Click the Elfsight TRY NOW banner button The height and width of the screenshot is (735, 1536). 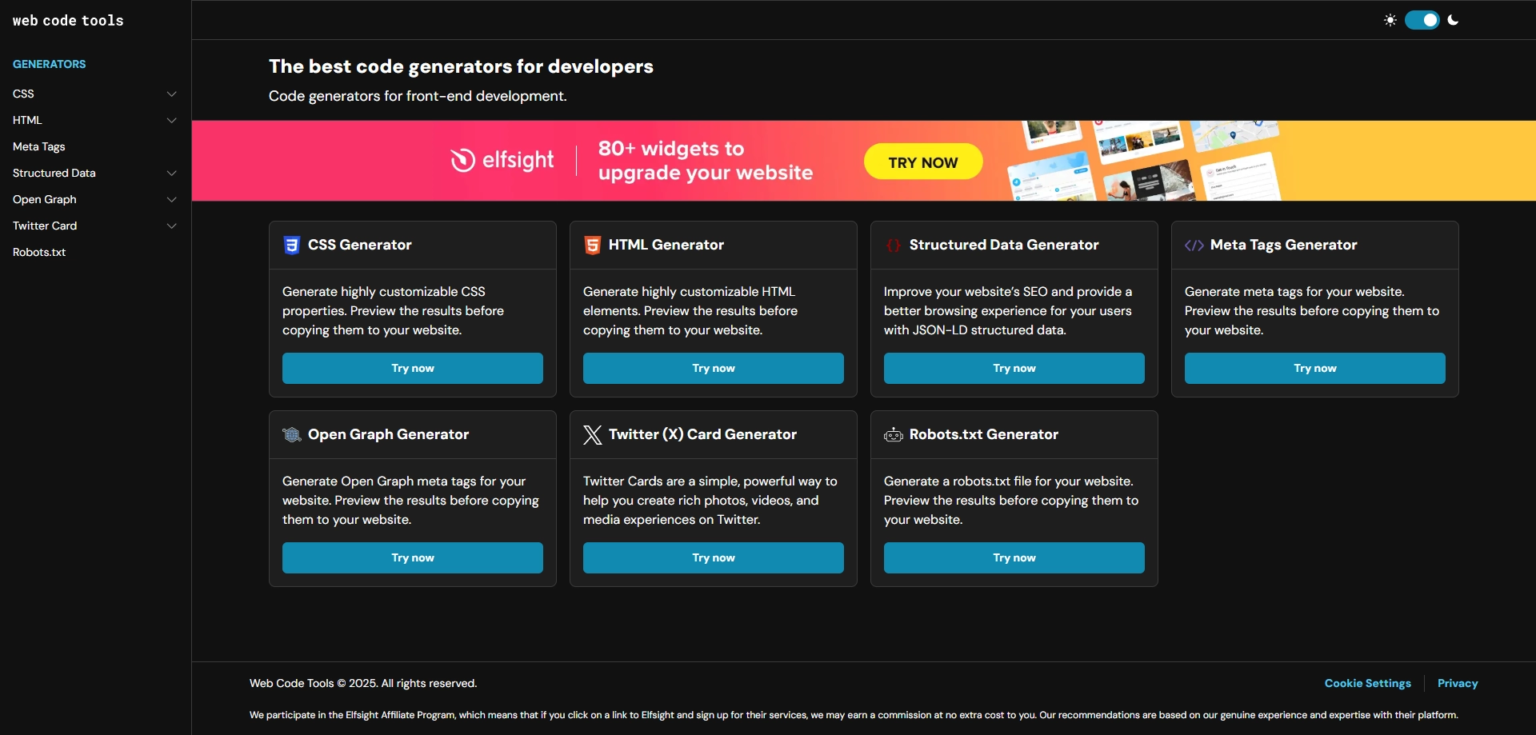(922, 162)
